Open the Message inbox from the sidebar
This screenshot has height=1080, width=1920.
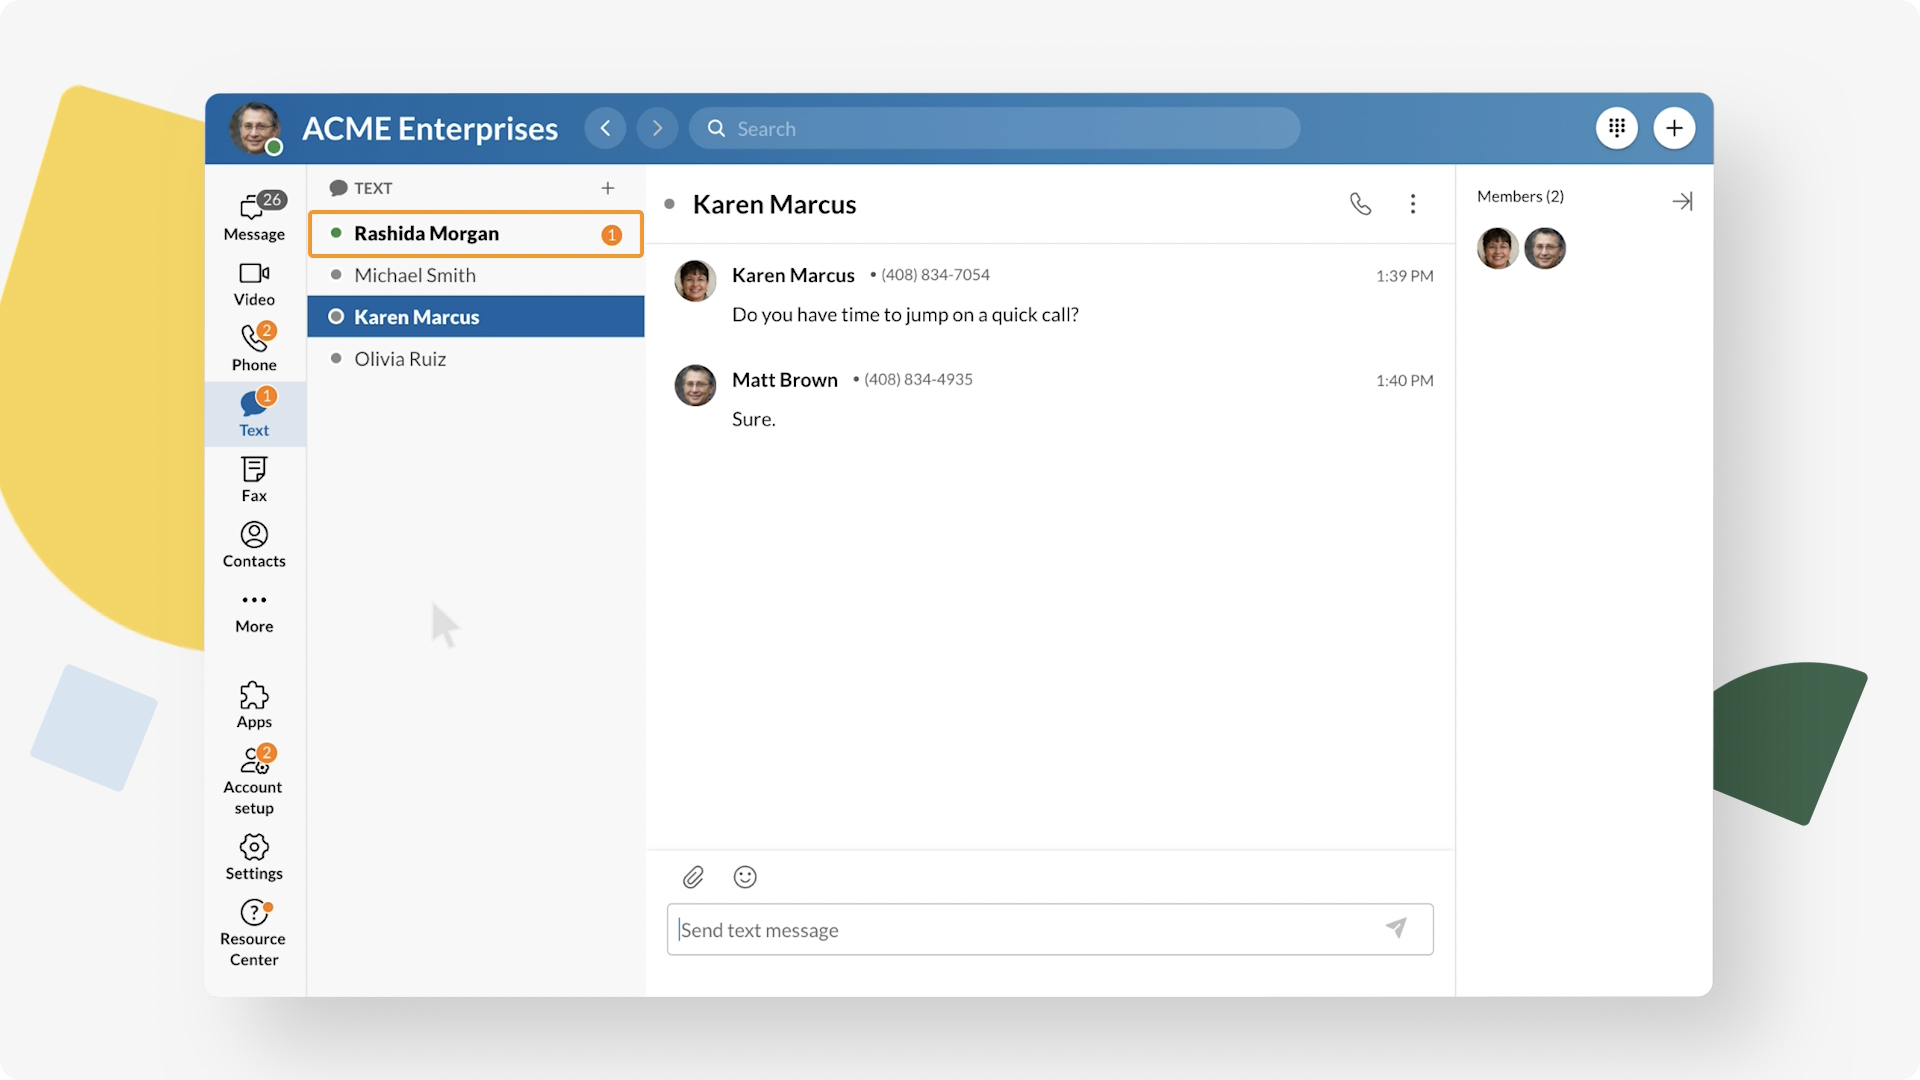click(254, 215)
